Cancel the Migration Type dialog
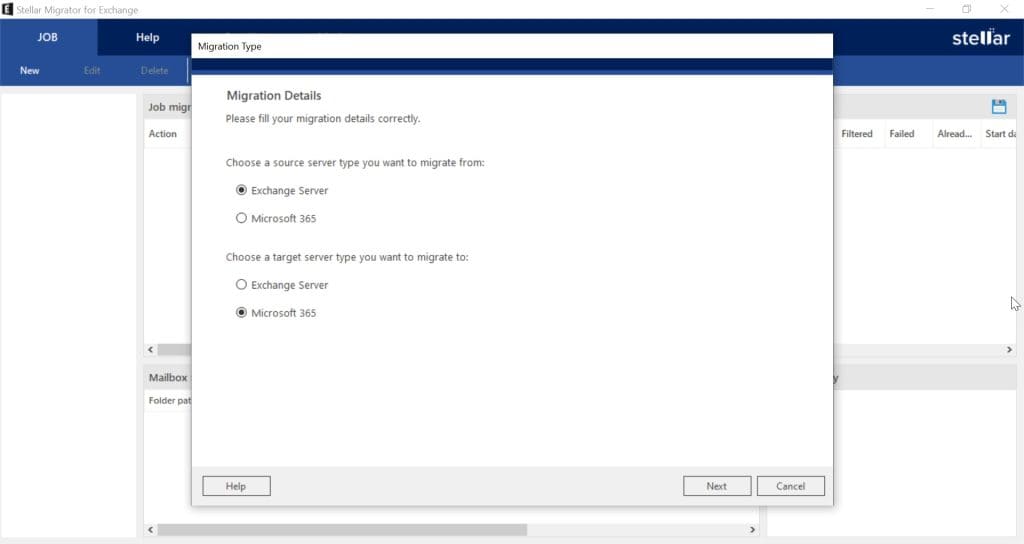Image resolution: width=1024 pixels, height=544 pixels. click(x=790, y=486)
